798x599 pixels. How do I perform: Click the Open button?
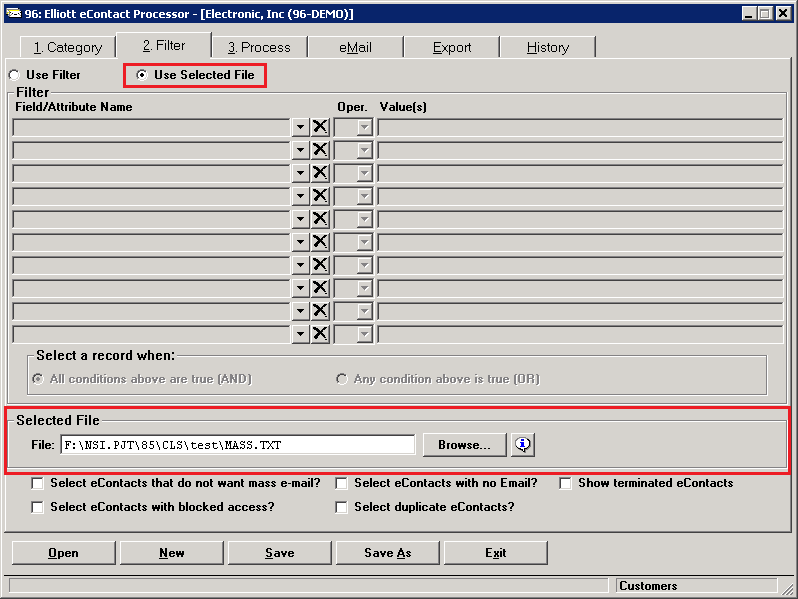64,553
